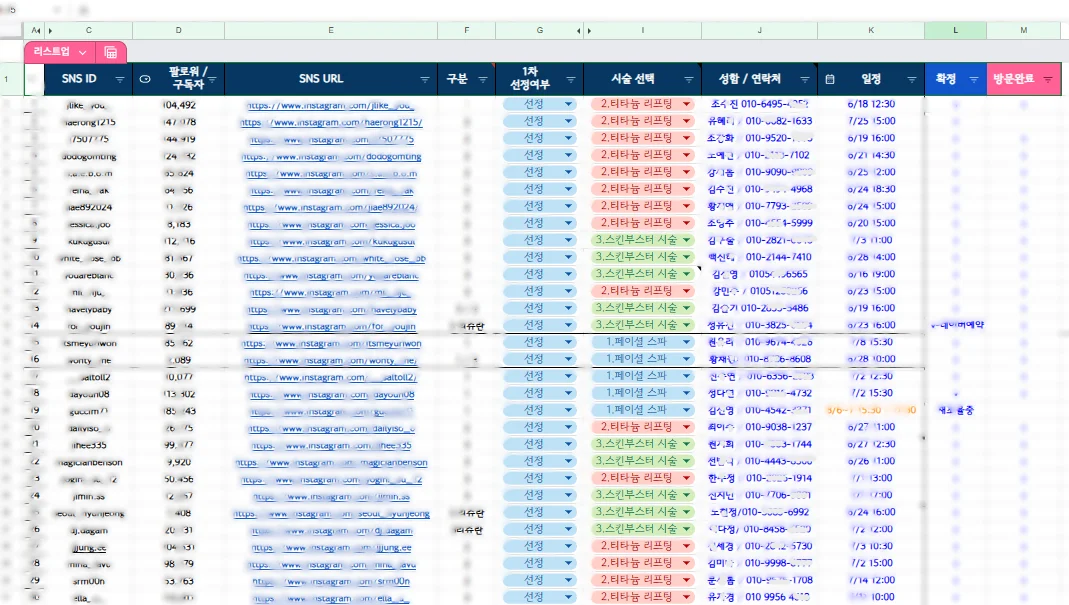1069x605 pixels.
Task: Select contact cell ending 010-2144-7410
Action: click(759, 258)
